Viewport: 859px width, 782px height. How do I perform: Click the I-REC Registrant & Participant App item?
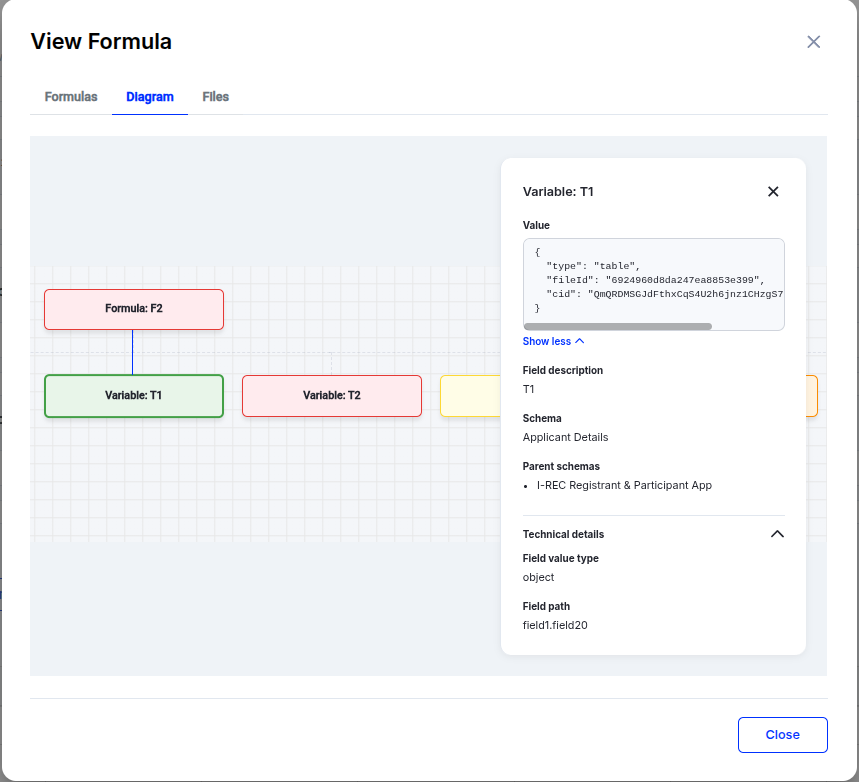[624, 485]
